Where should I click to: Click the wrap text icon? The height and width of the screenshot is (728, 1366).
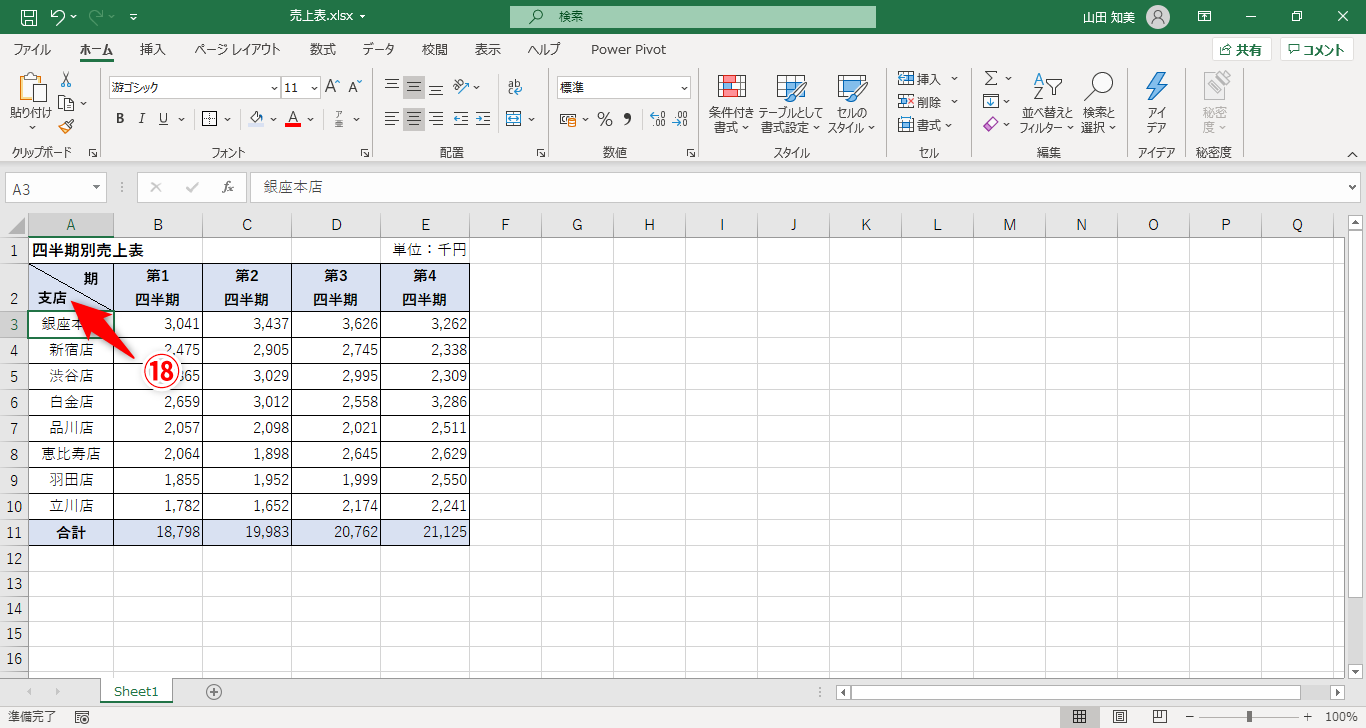pyautogui.click(x=515, y=87)
